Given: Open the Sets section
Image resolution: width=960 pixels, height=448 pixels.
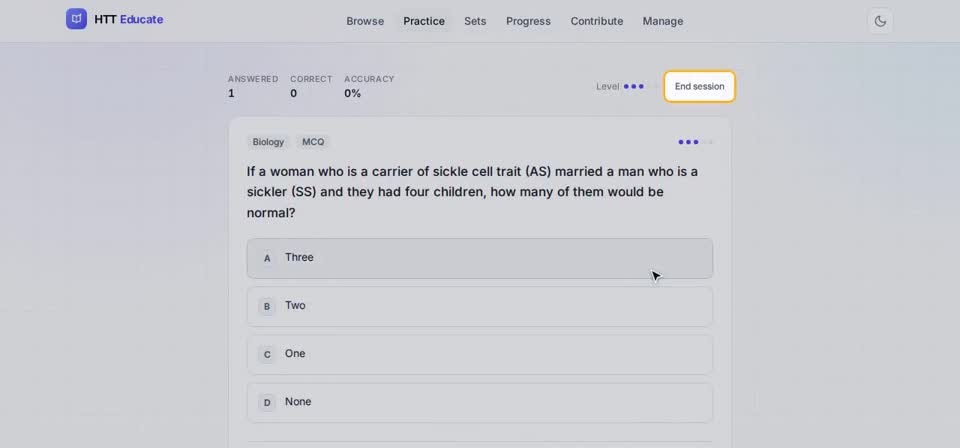Looking at the screenshot, I should point(475,21).
